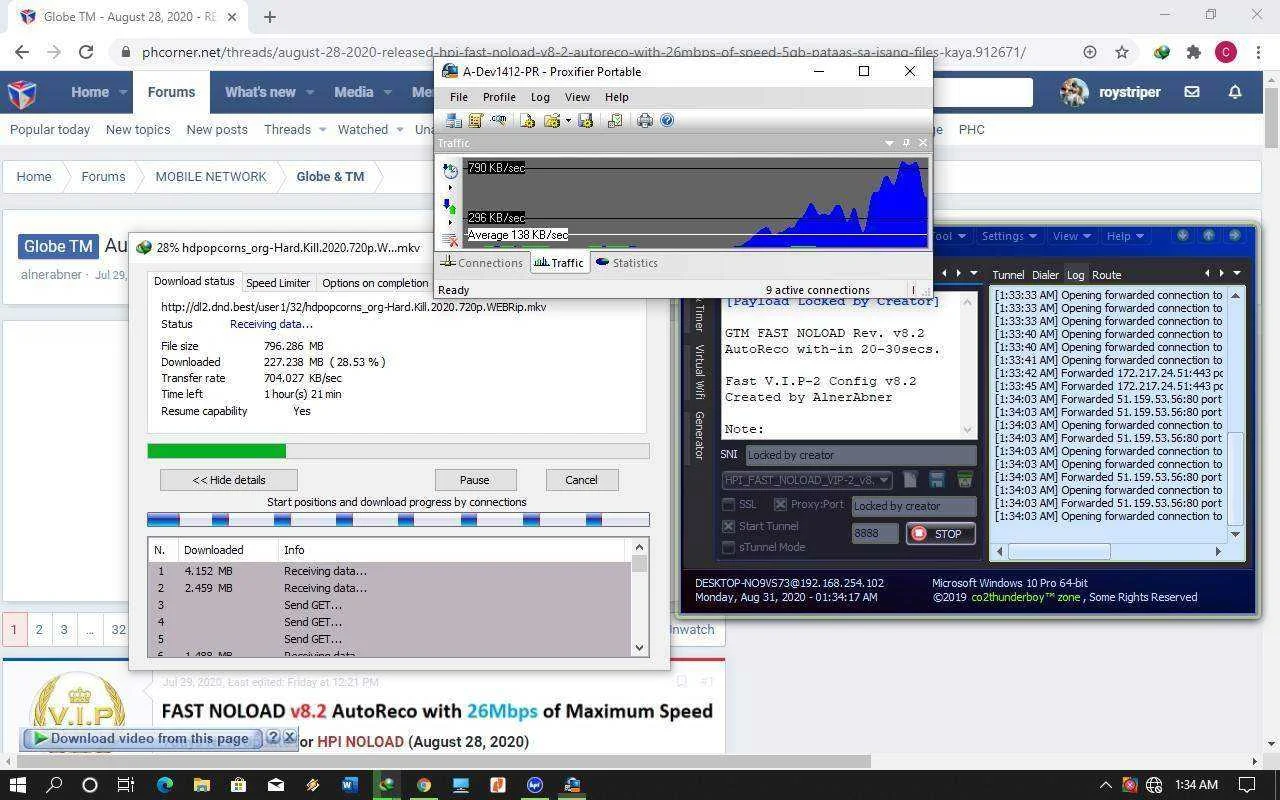Open the Help dropdown in tunnel app
Viewport: 1280px width, 800px height.
point(1126,236)
